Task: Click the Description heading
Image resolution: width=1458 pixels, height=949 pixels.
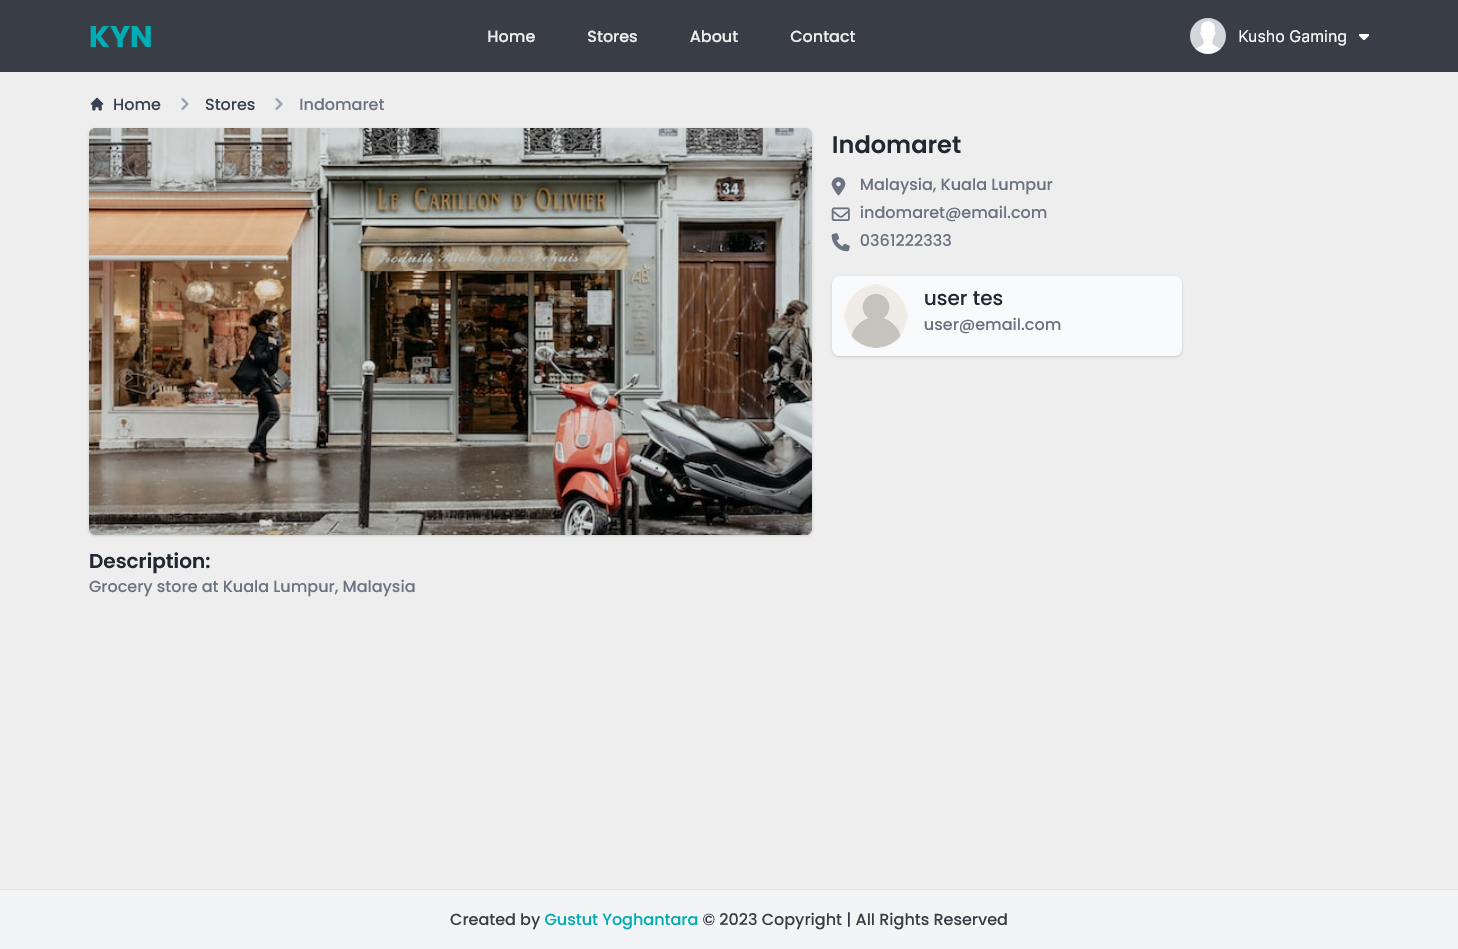Action: 150,561
